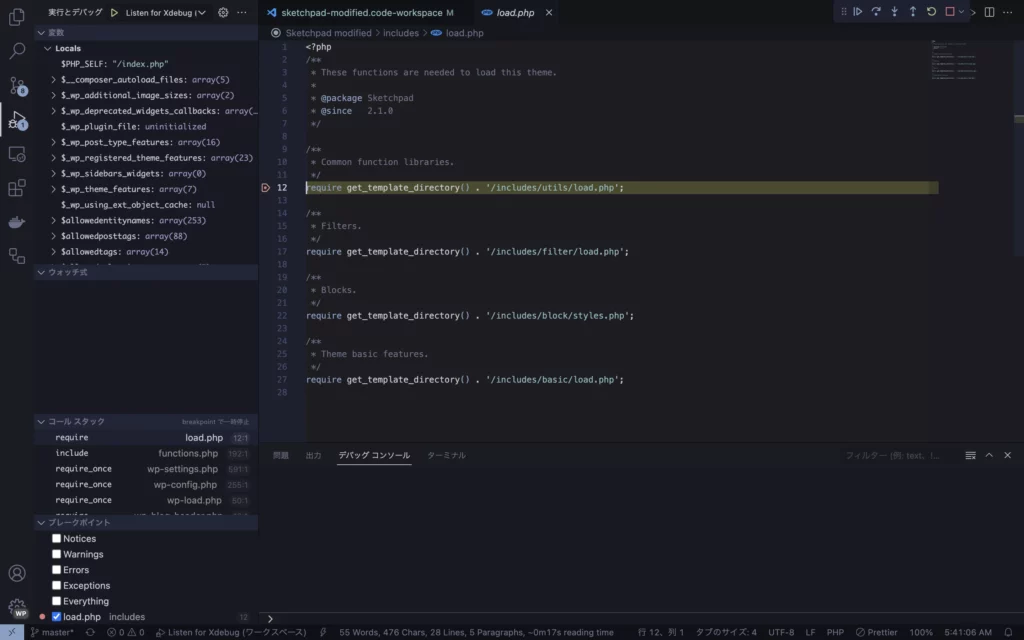Open master branch picker in status bar
Viewport: 1024px width, 640px height.
(x=52, y=632)
